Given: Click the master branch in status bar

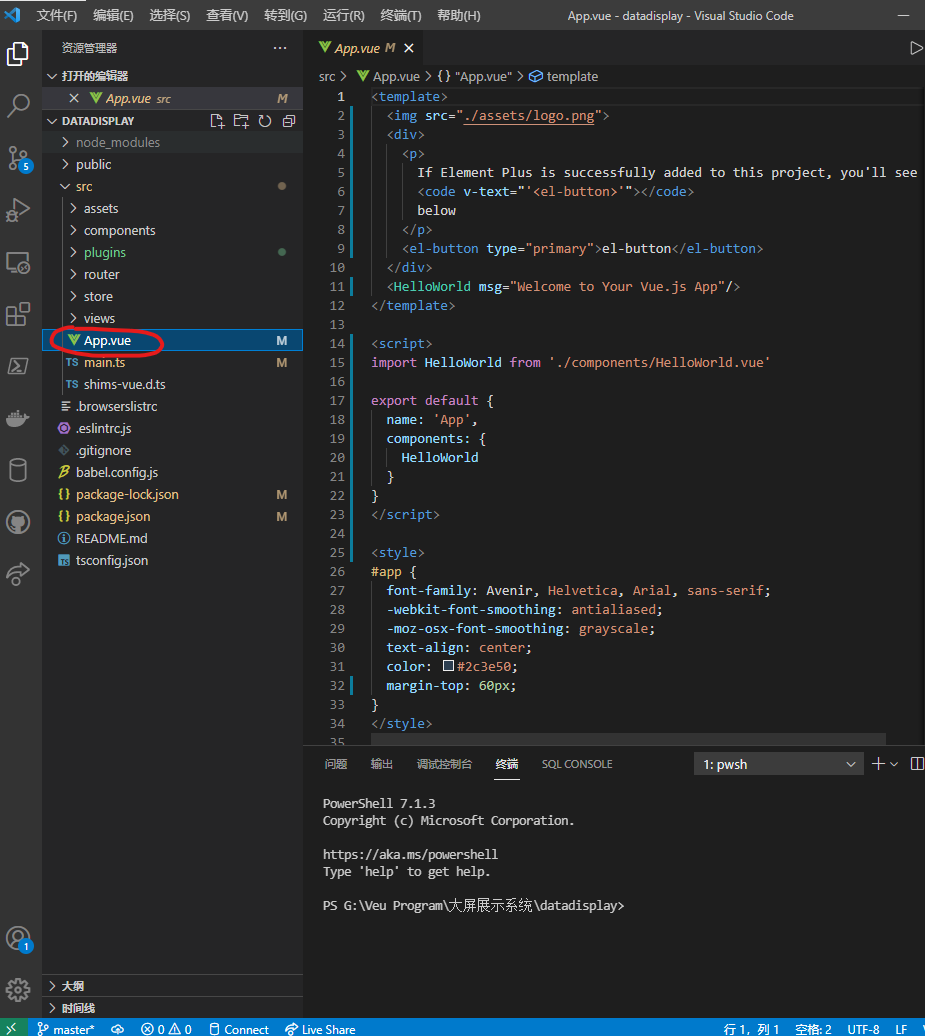Looking at the screenshot, I should point(66,1029).
